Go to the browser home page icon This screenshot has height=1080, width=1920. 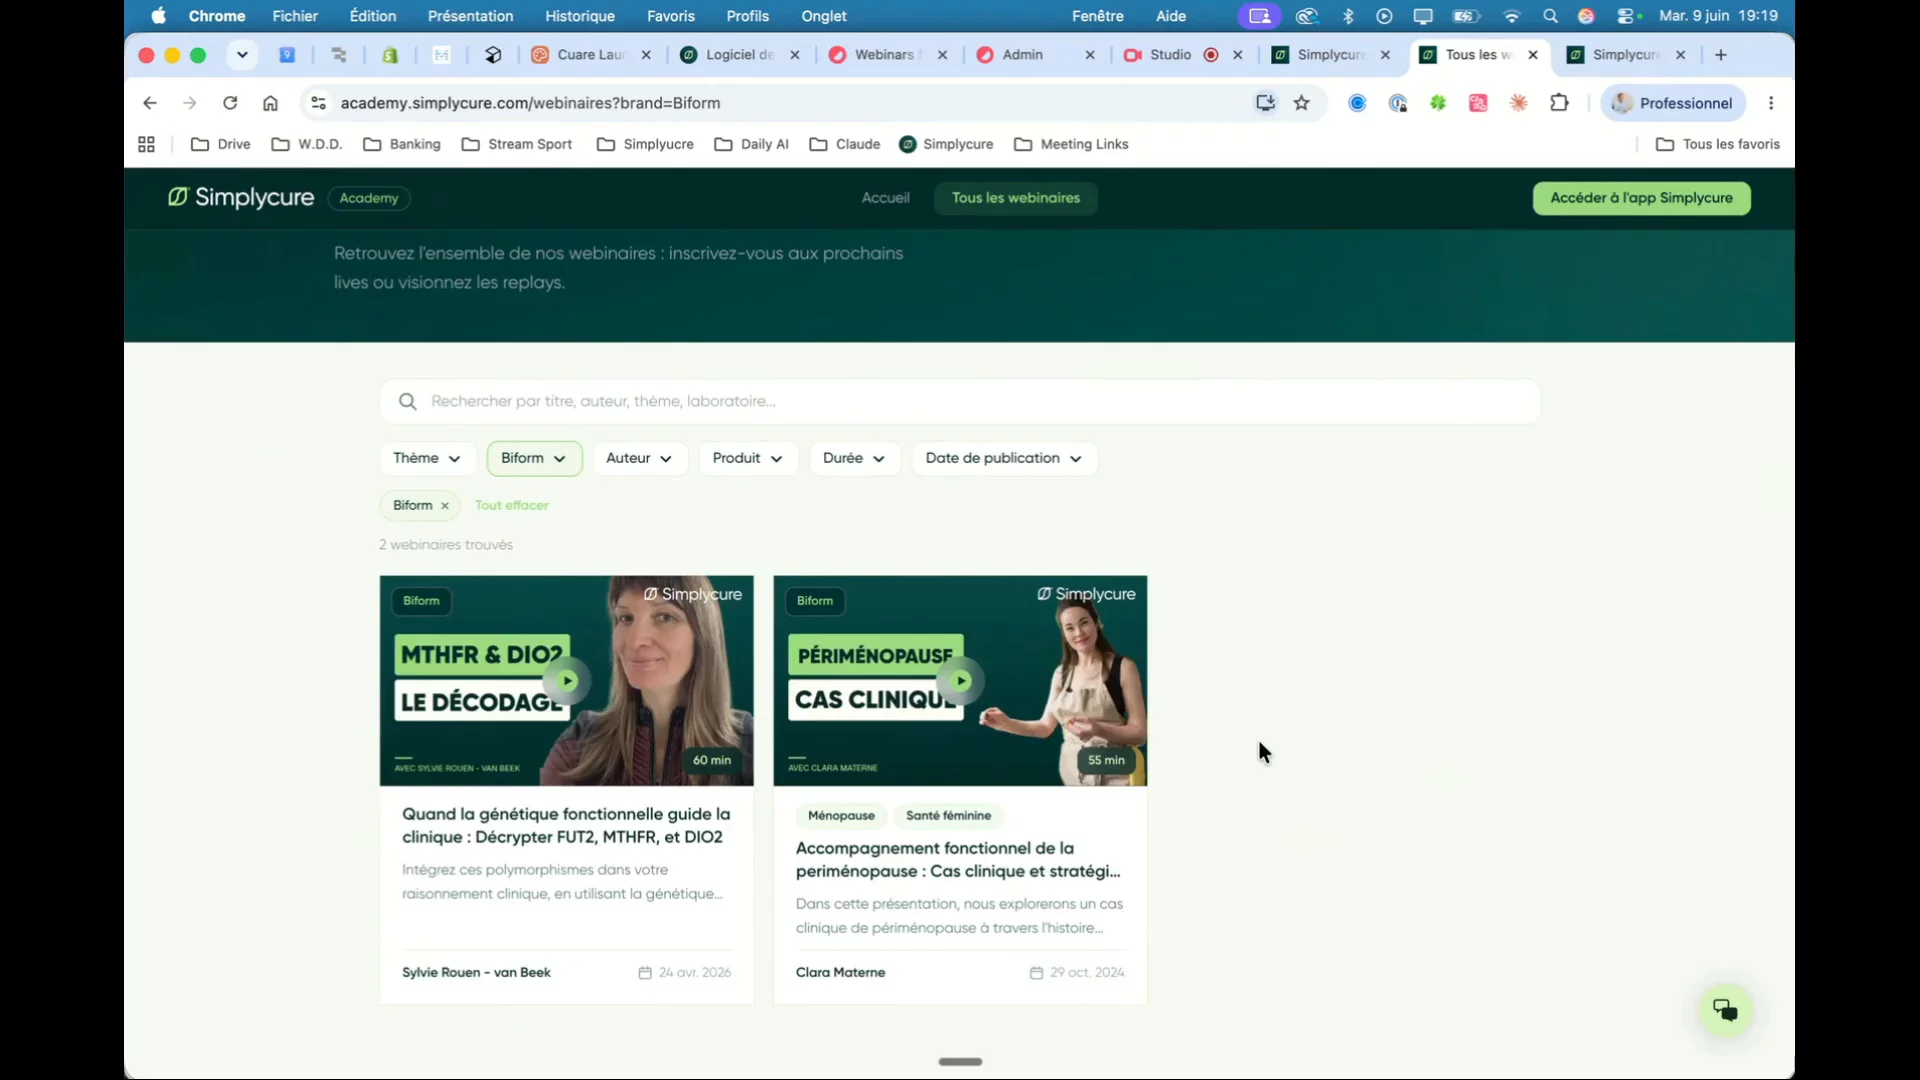(x=270, y=103)
